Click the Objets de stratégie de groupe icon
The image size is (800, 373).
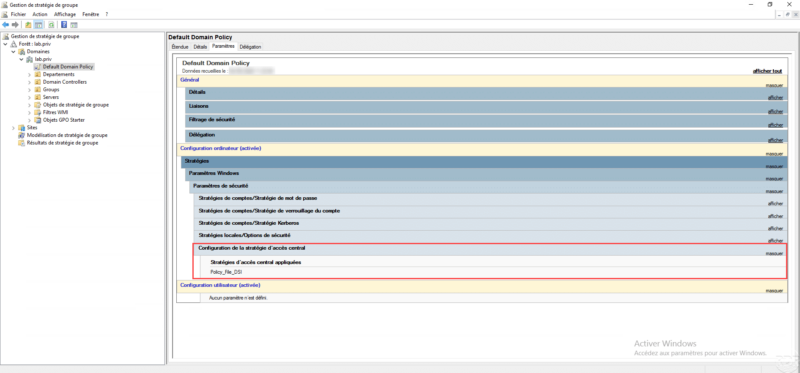pos(38,105)
